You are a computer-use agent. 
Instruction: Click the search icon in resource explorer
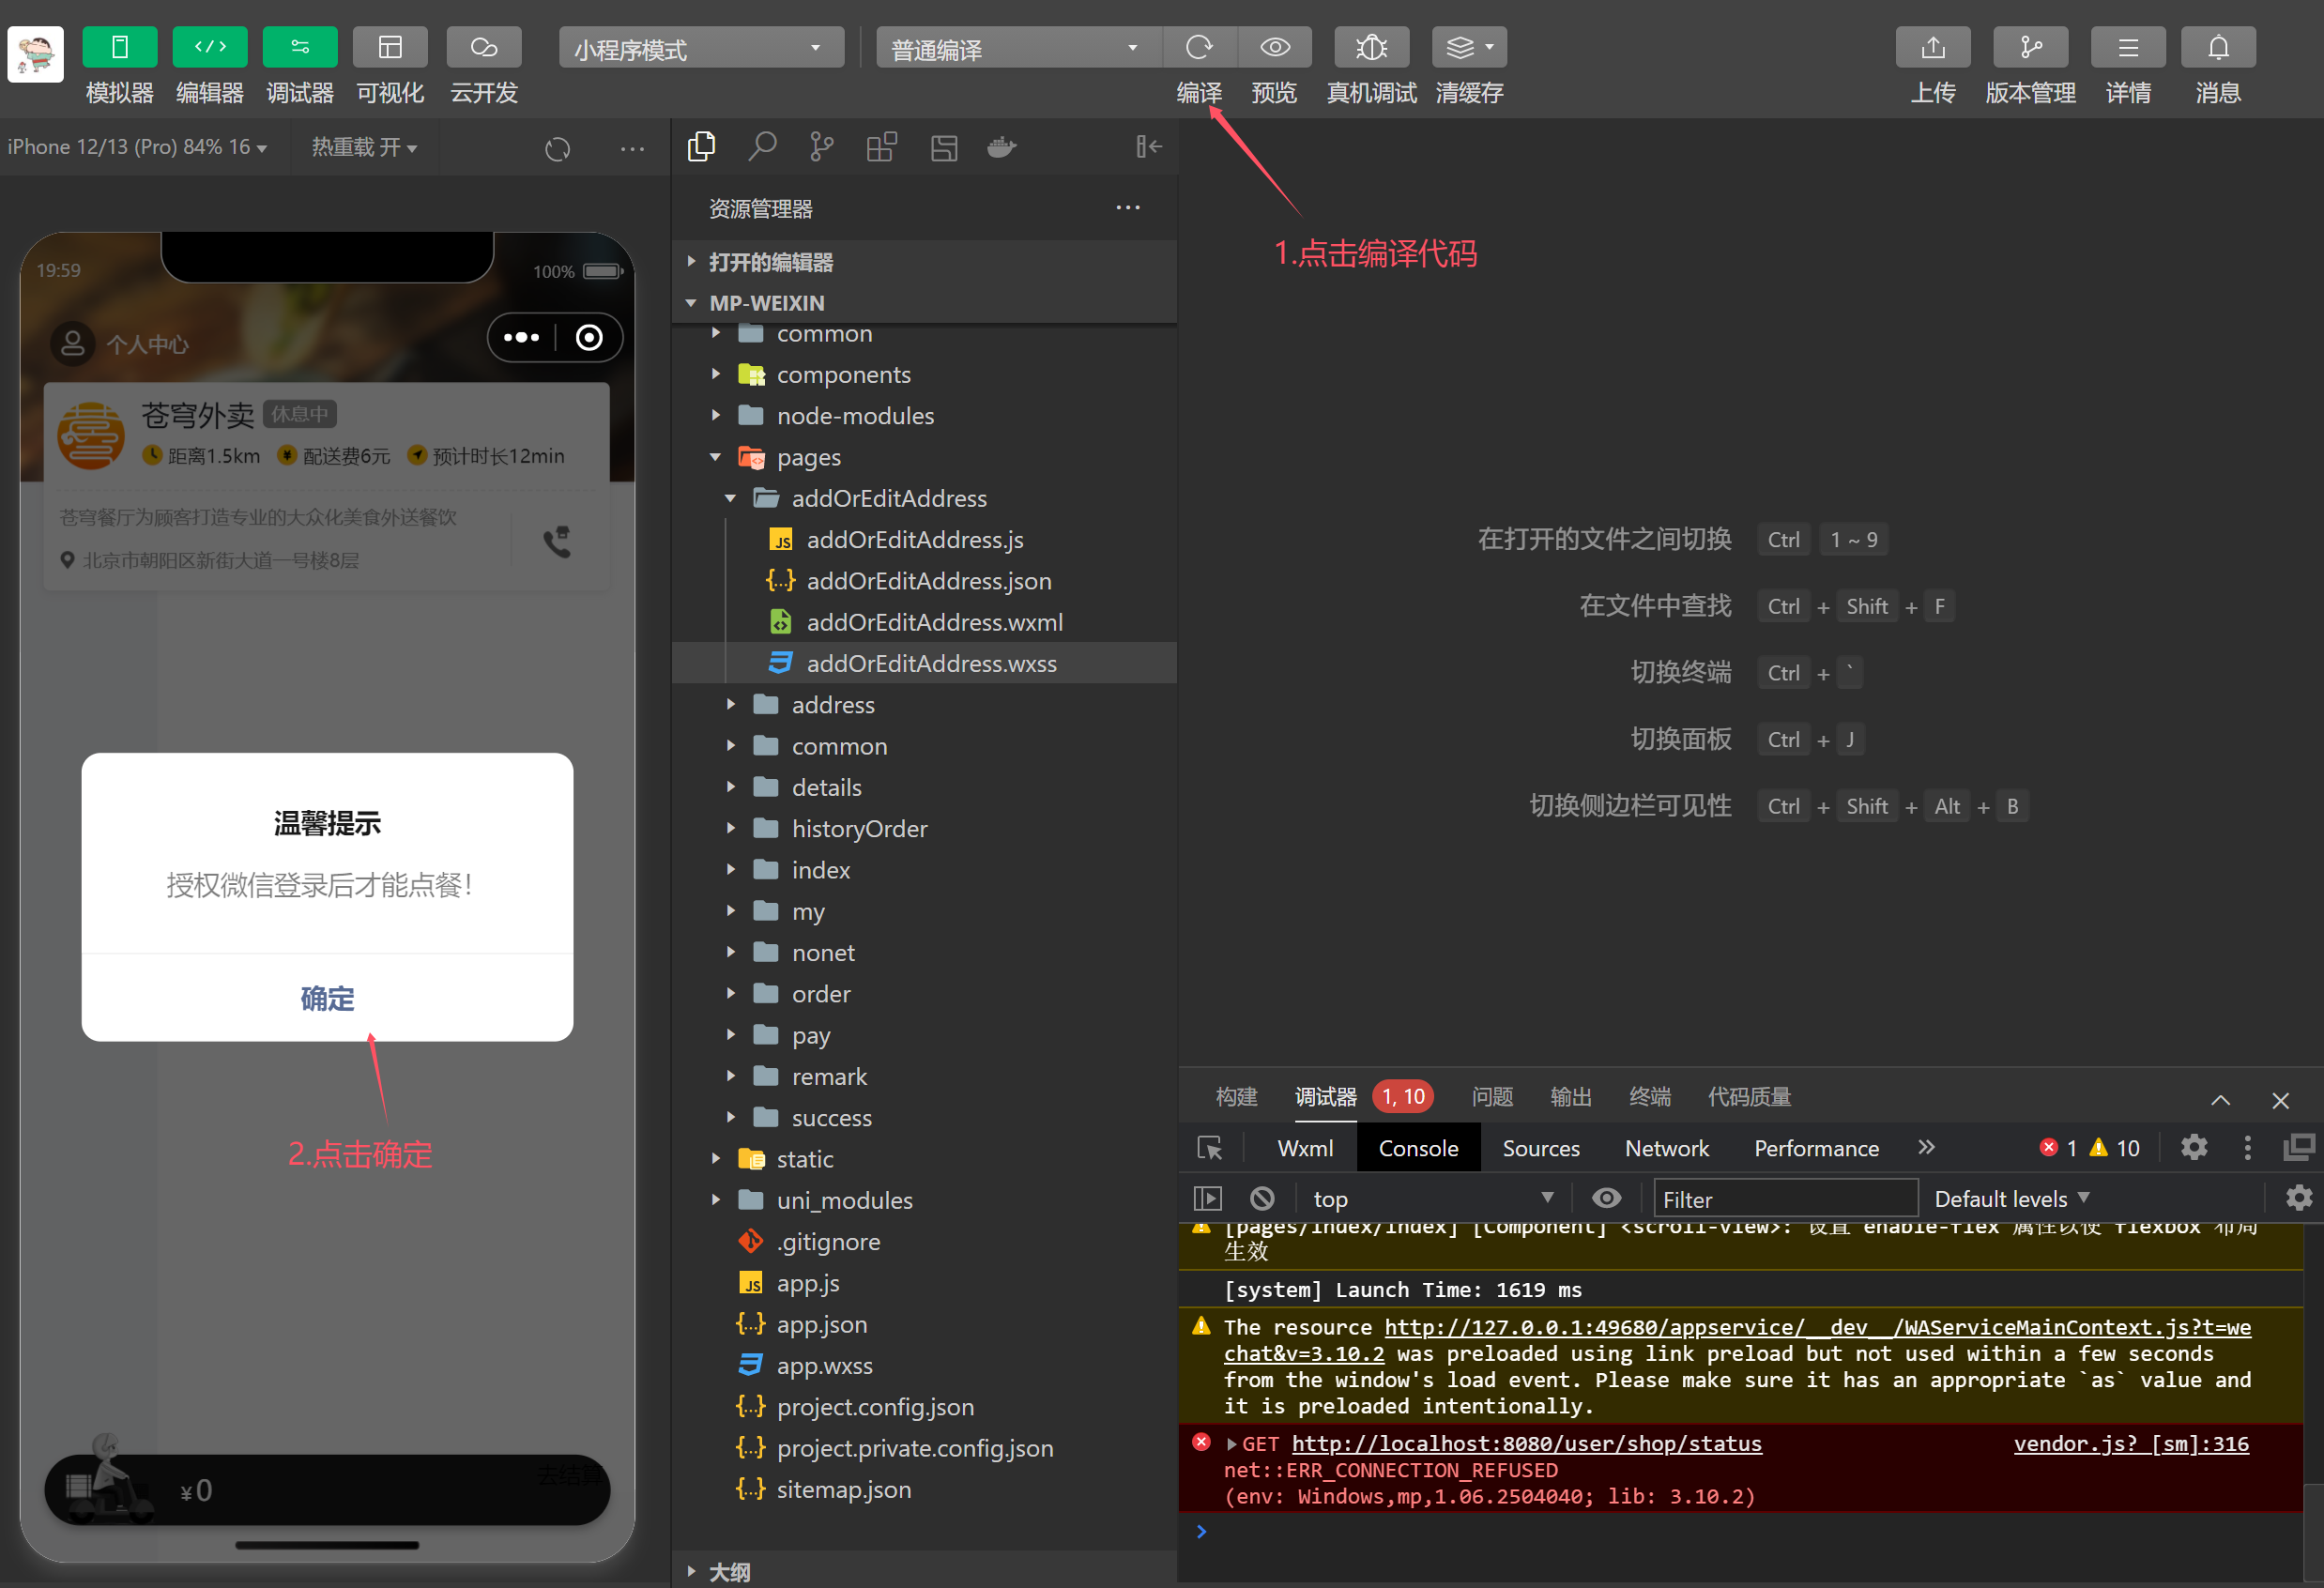pos(762,146)
